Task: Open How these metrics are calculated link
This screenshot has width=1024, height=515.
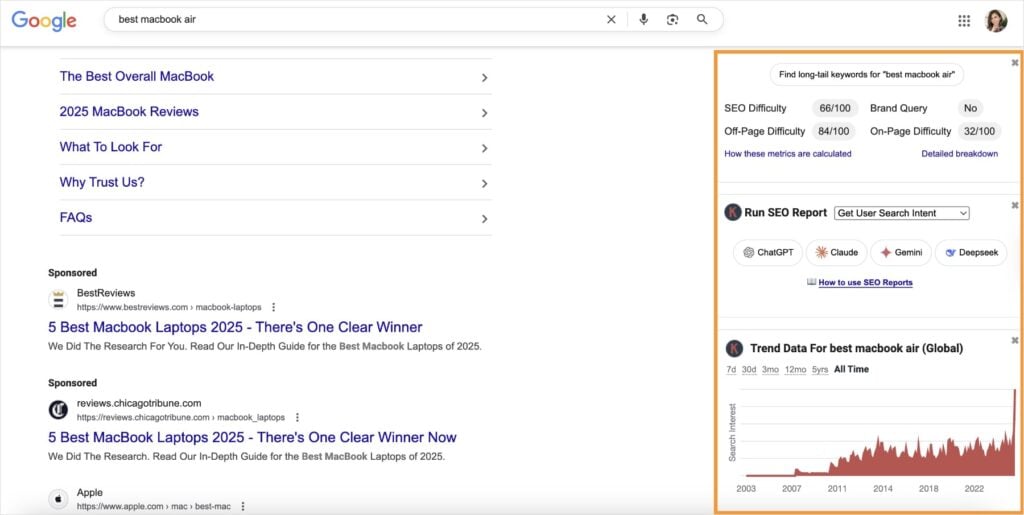Action: (788, 154)
